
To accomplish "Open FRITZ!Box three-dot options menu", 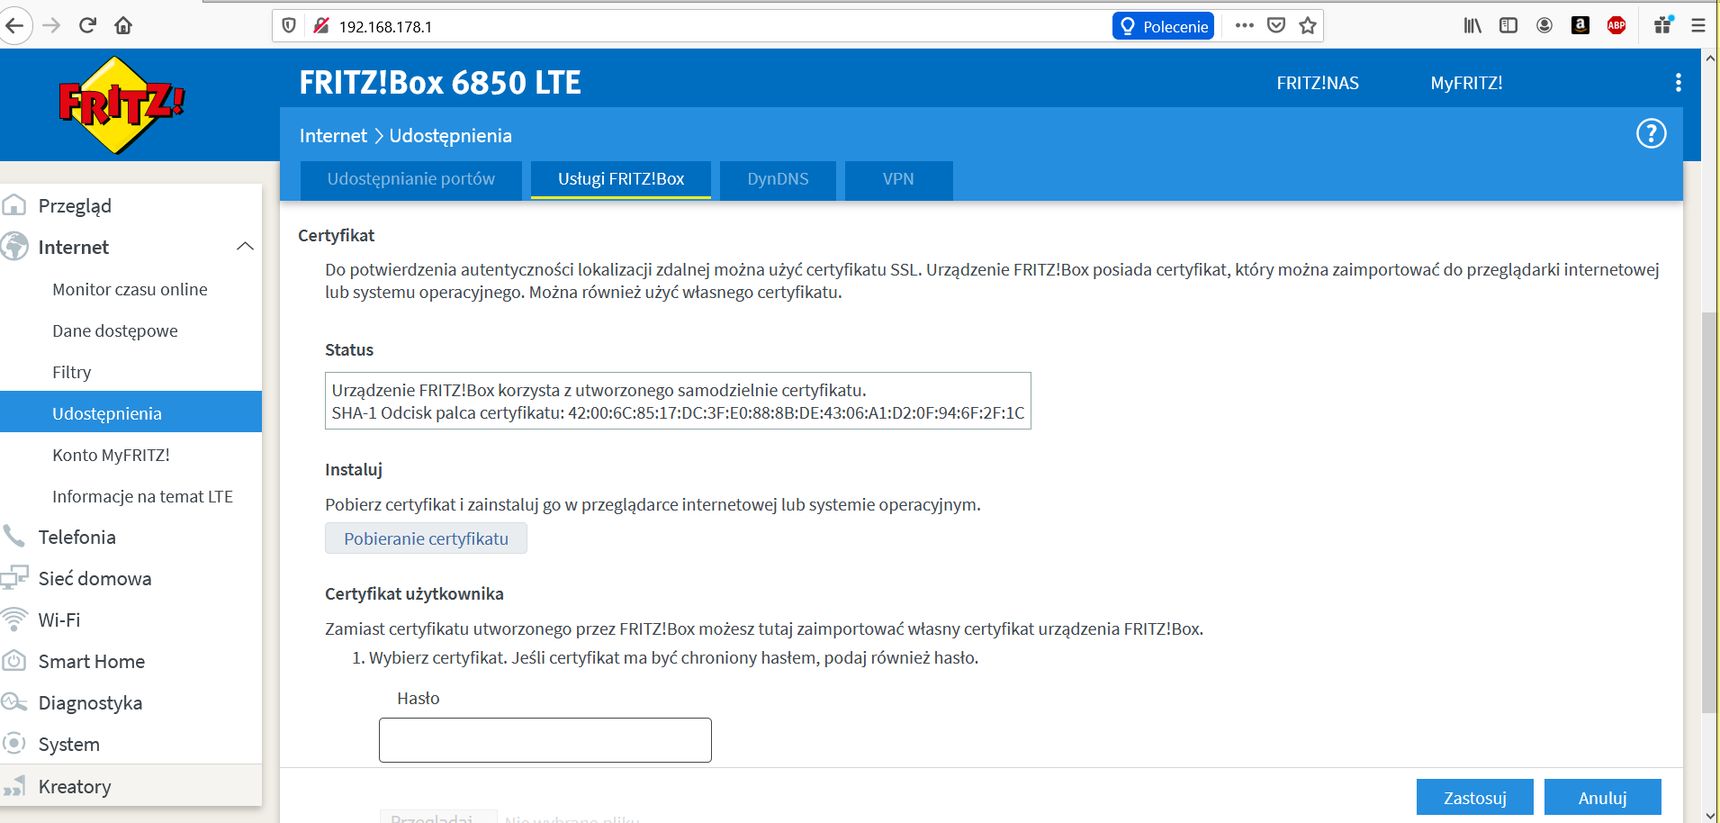I will [1678, 83].
